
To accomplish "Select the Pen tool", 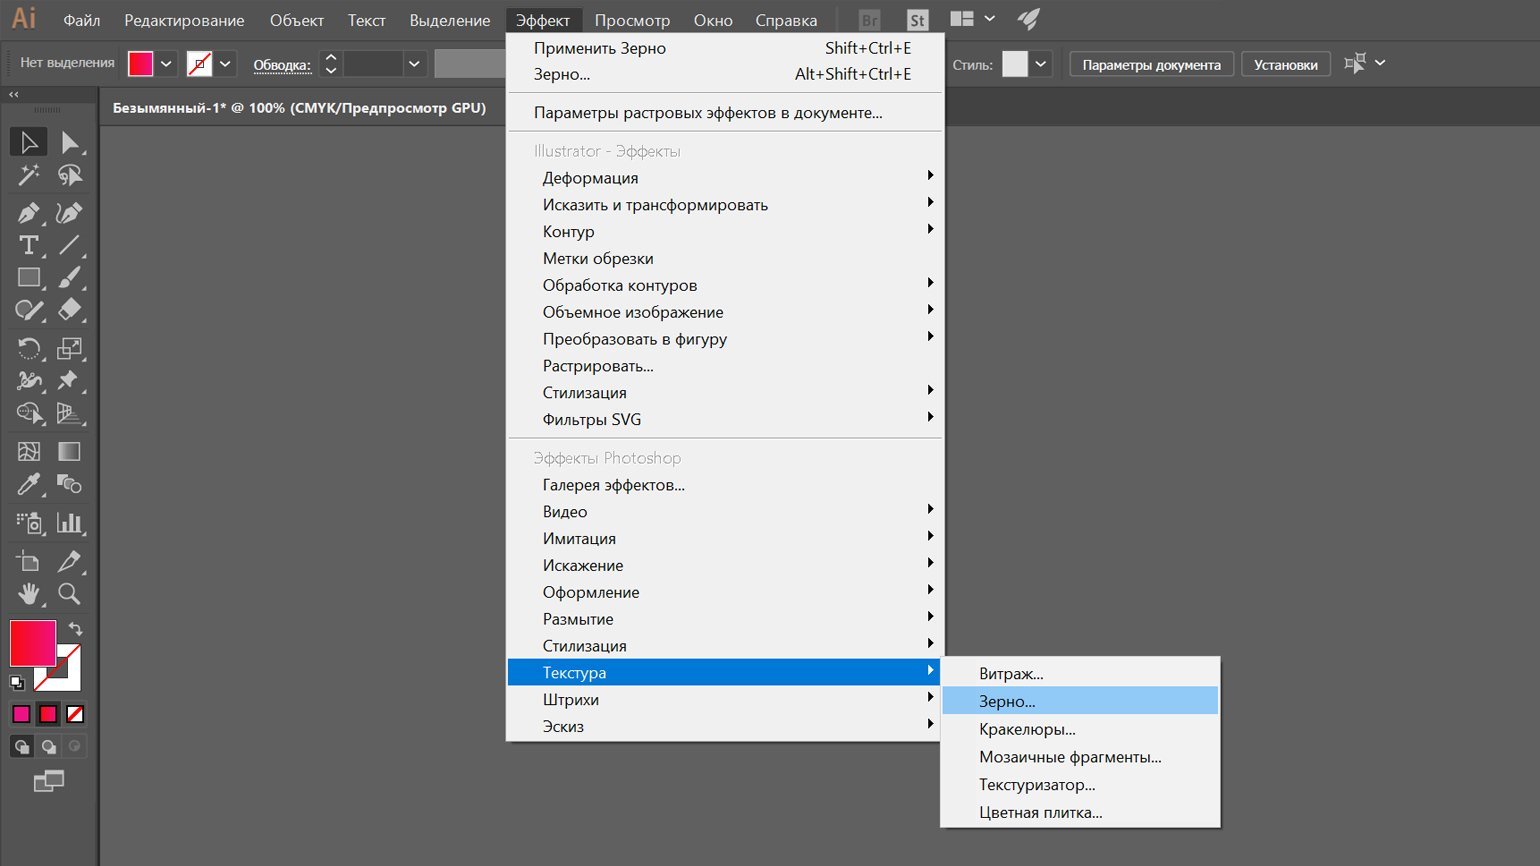I will [28, 212].
